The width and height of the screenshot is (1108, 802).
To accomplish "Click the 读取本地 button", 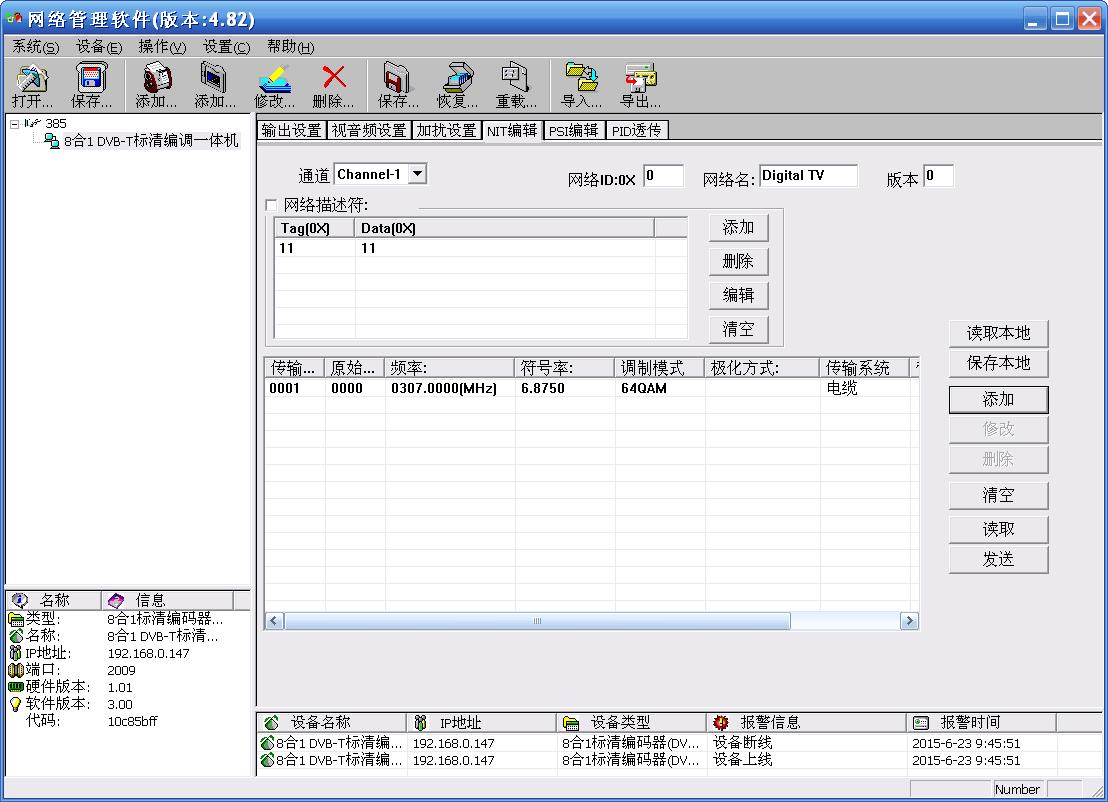I will coord(998,333).
